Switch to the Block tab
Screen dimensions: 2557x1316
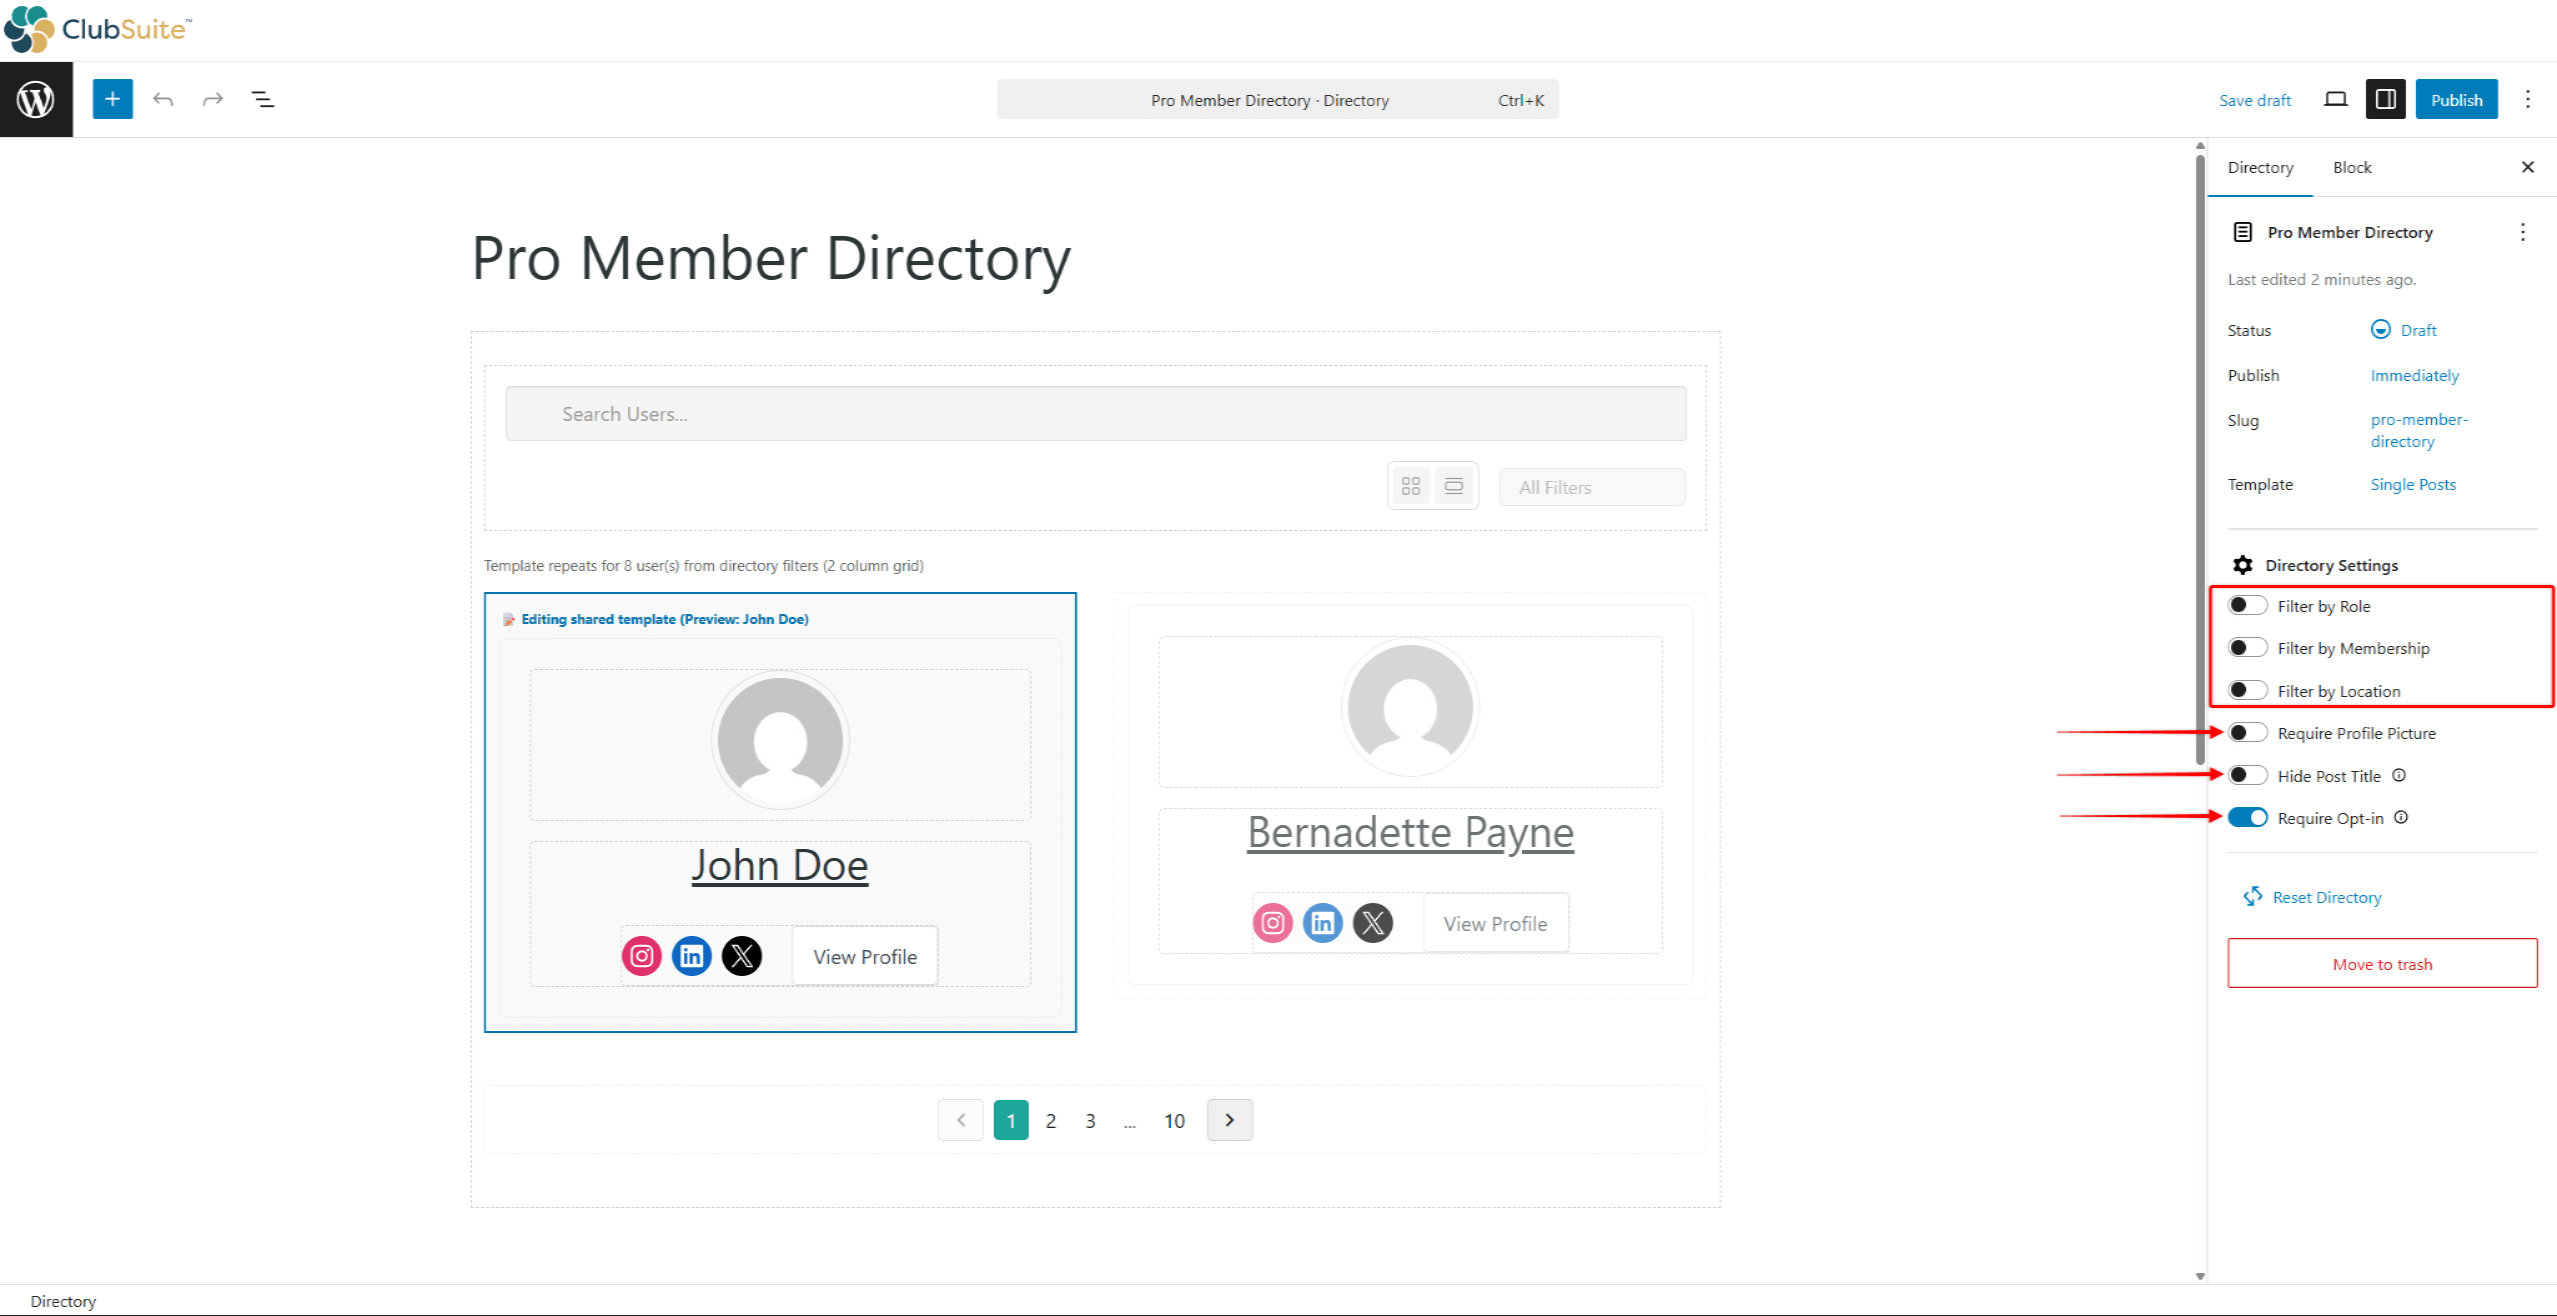click(x=2352, y=167)
